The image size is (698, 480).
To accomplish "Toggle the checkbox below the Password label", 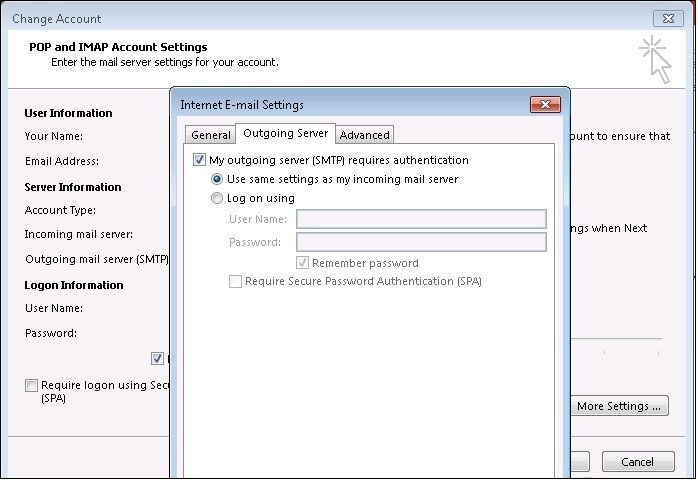I will (x=158, y=358).
